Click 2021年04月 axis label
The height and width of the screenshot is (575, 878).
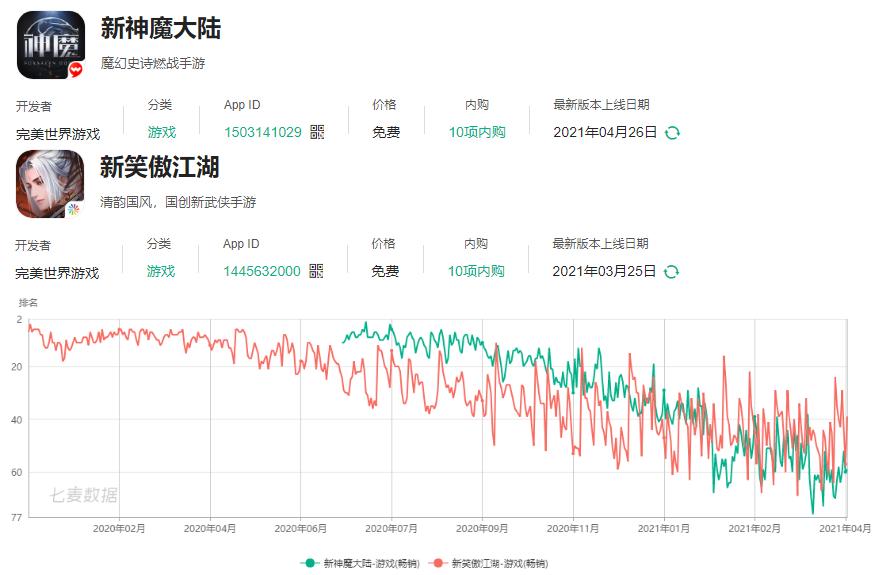click(845, 529)
